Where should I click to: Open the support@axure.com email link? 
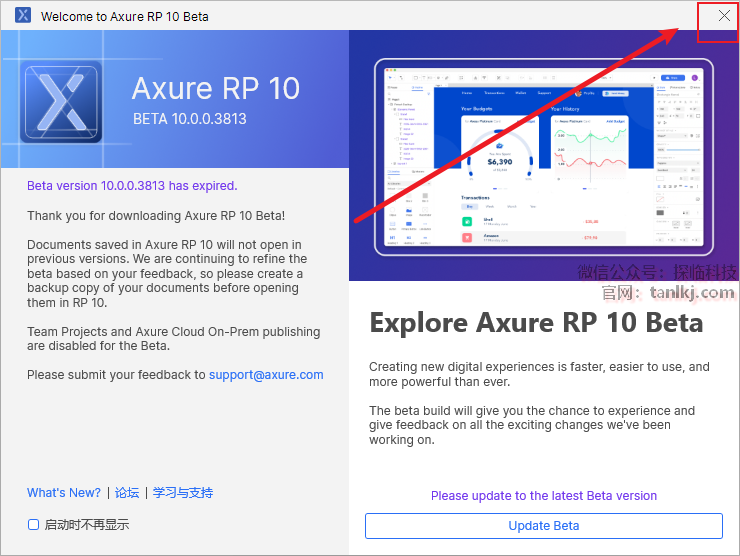[266, 375]
